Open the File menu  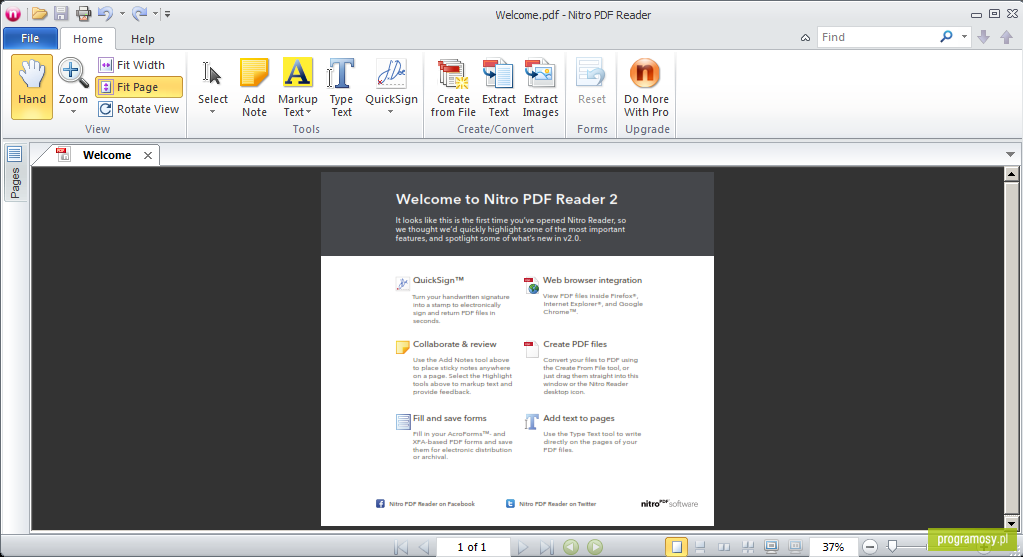30,38
